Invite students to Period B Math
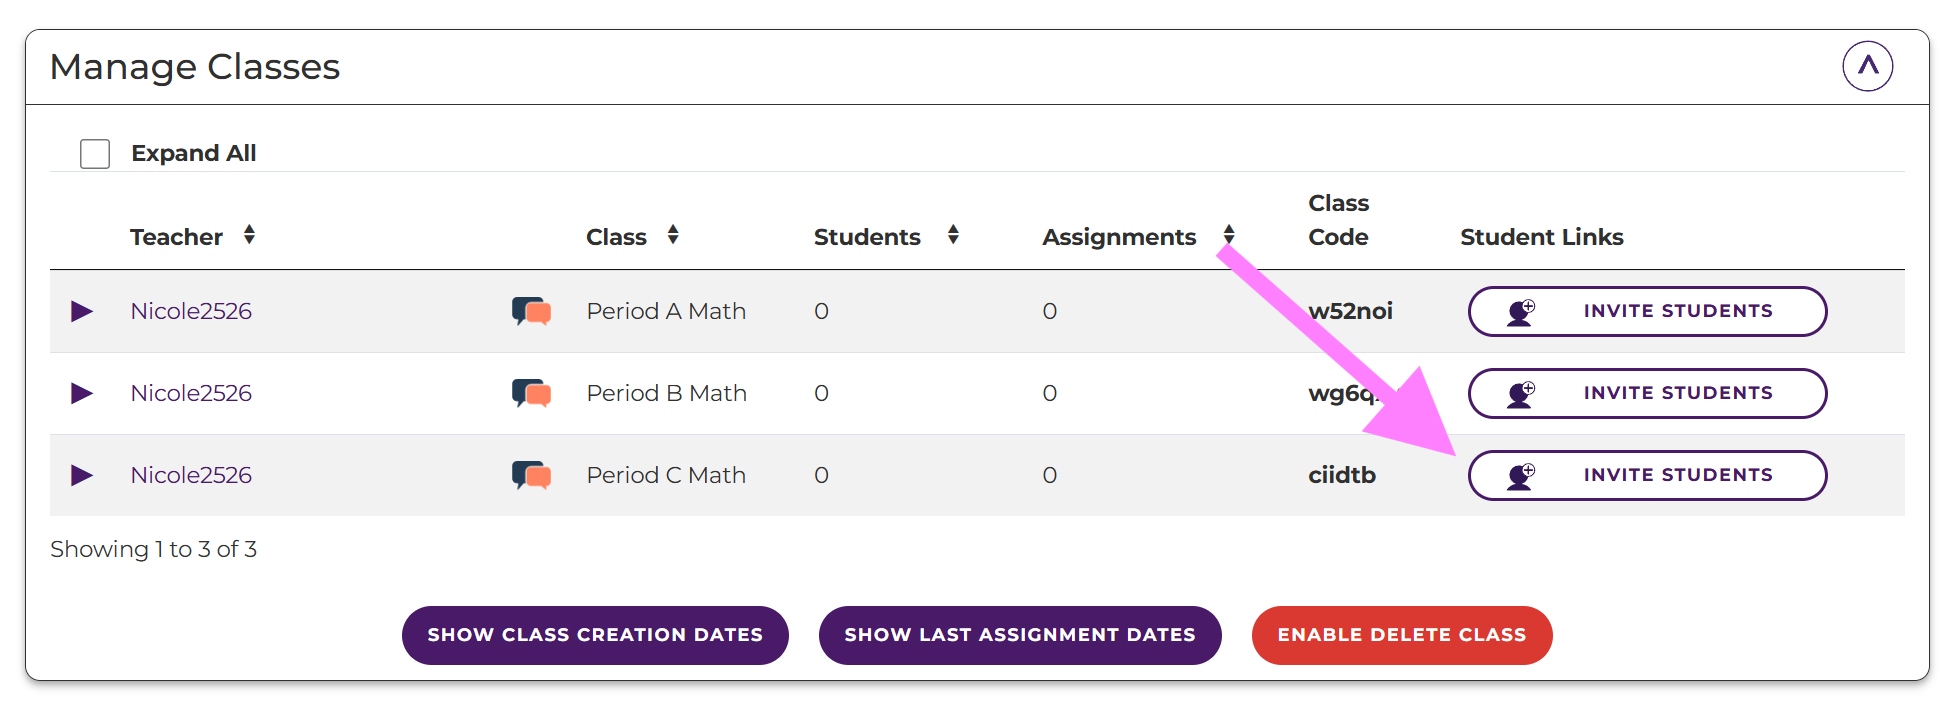The height and width of the screenshot is (721, 1952). pos(1646,393)
